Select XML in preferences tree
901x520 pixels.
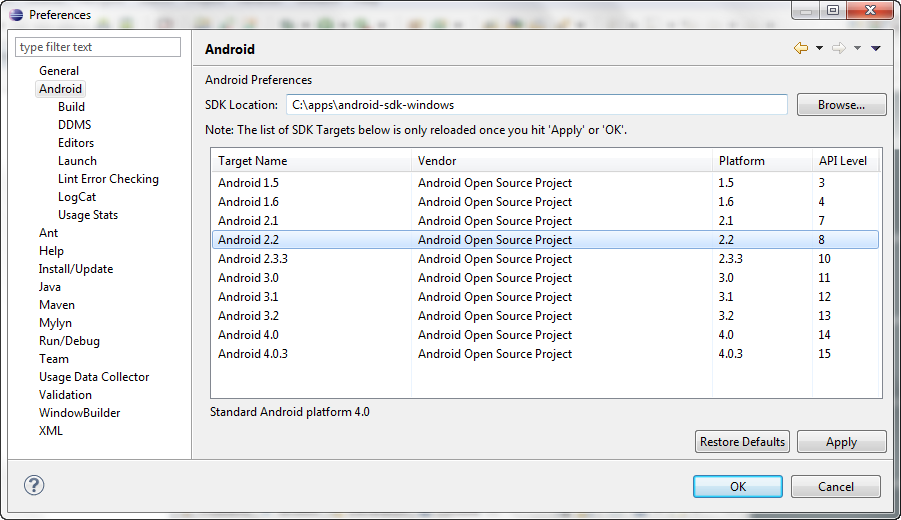coord(51,431)
